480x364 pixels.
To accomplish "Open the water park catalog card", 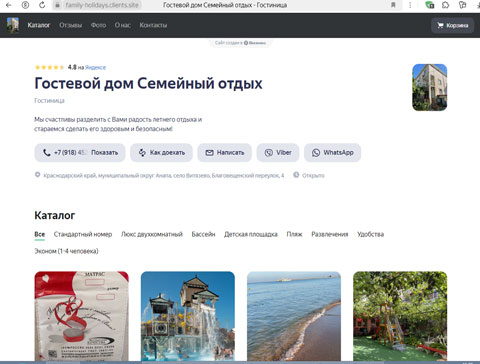I will pos(188,316).
